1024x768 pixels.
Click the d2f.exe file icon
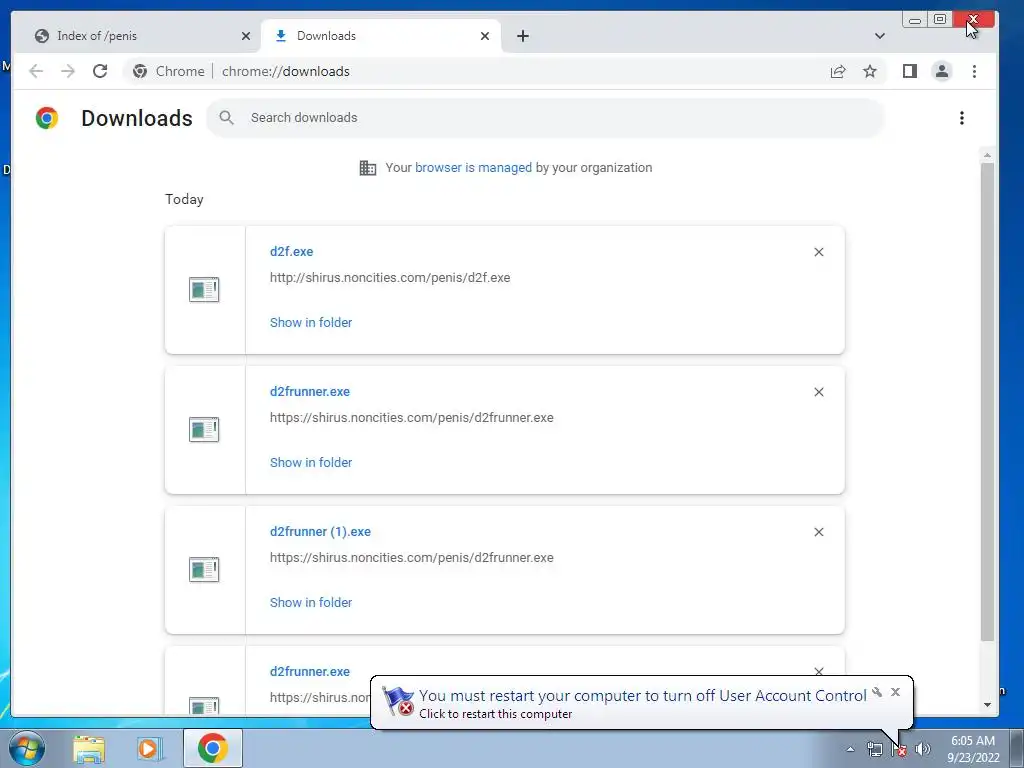204,290
